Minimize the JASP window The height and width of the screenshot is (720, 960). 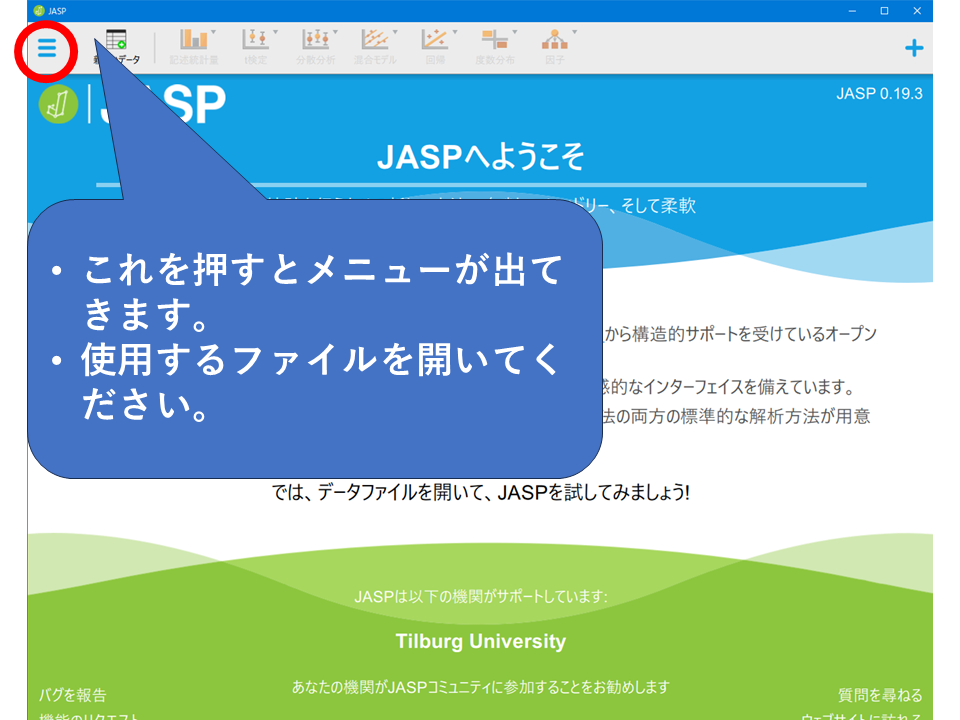852,10
